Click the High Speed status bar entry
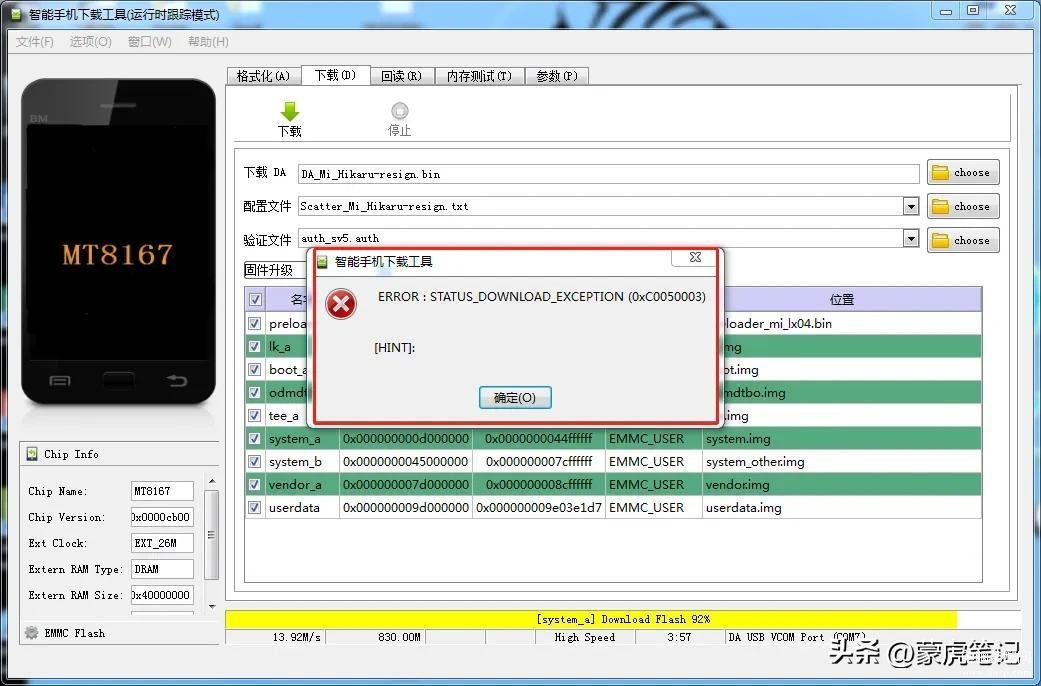The image size is (1041, 686). click(x=585, y=637)
